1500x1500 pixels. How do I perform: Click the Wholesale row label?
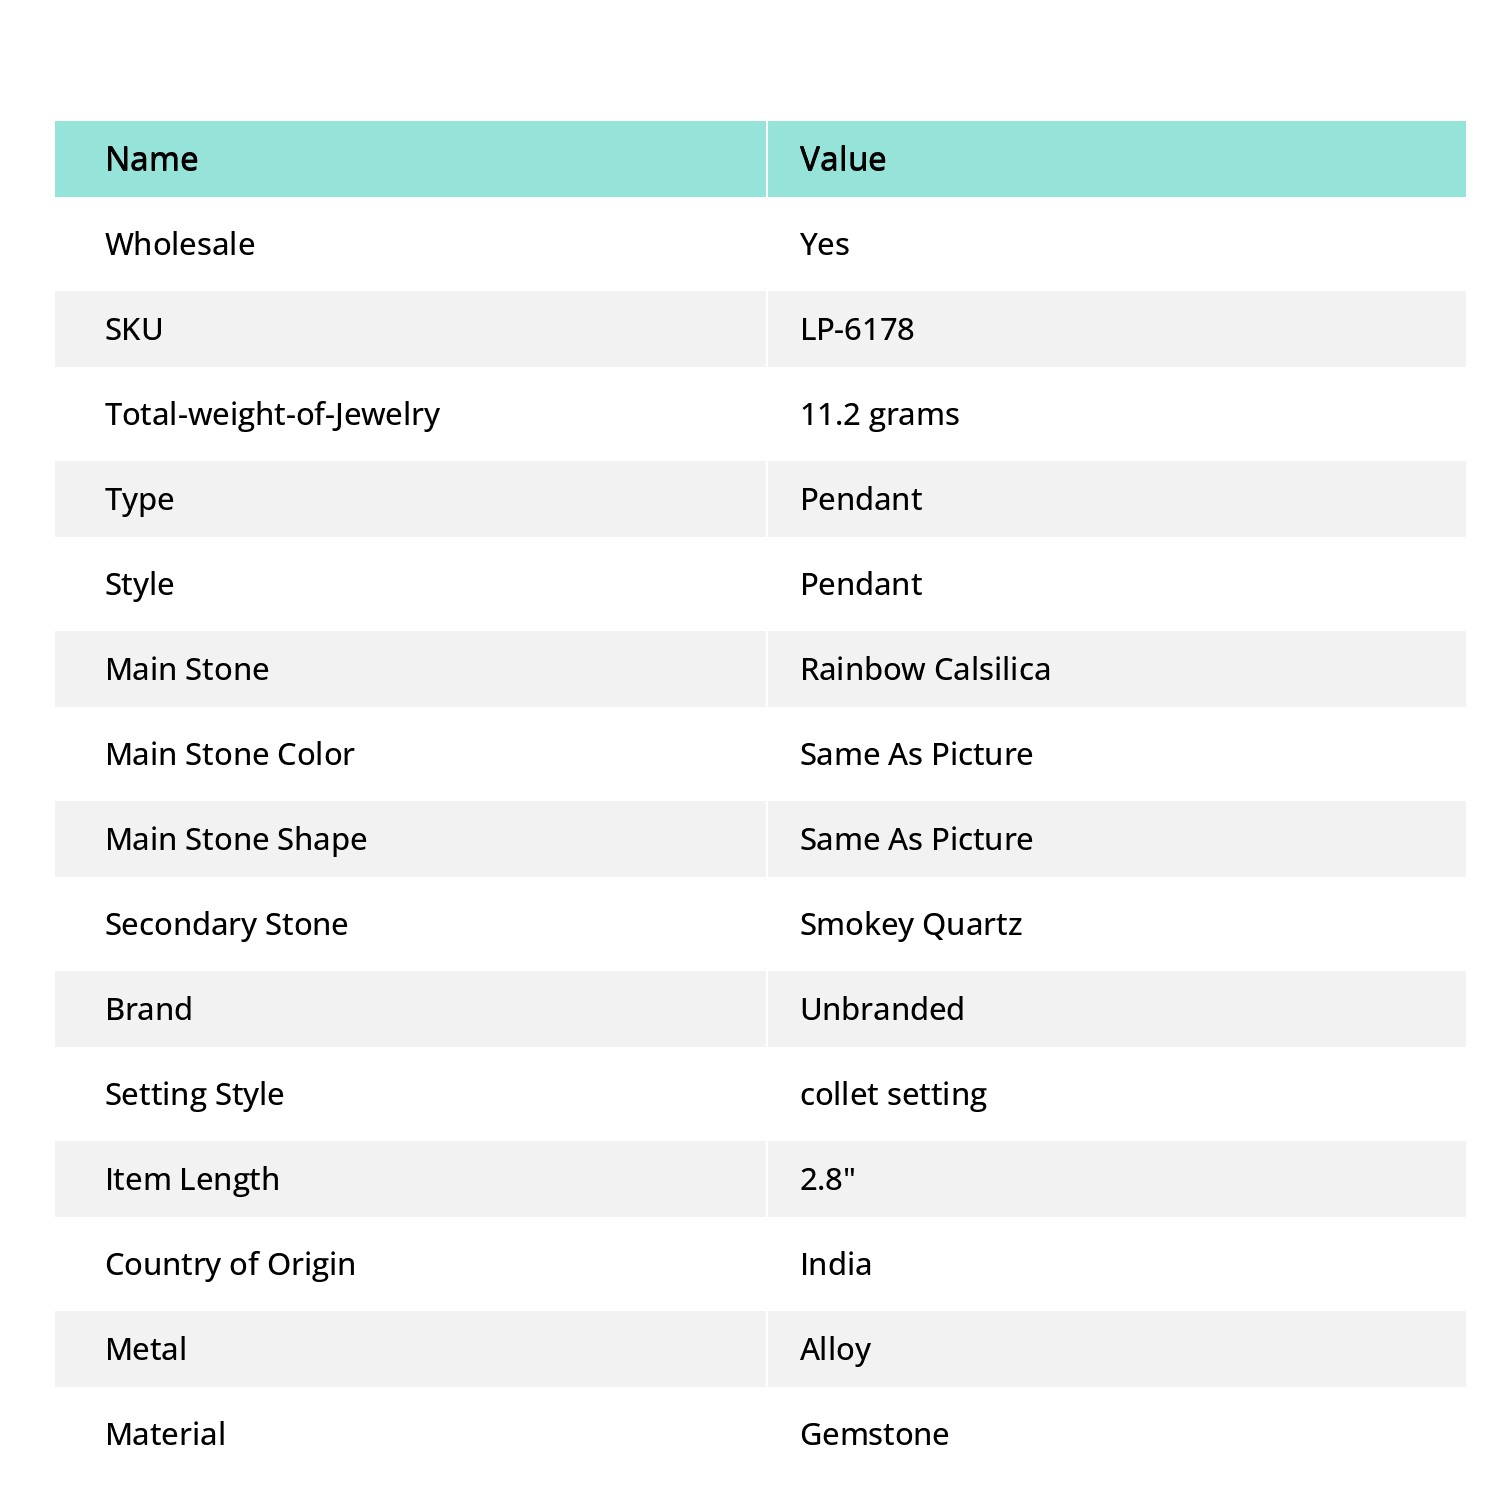[x=180, y=244]
